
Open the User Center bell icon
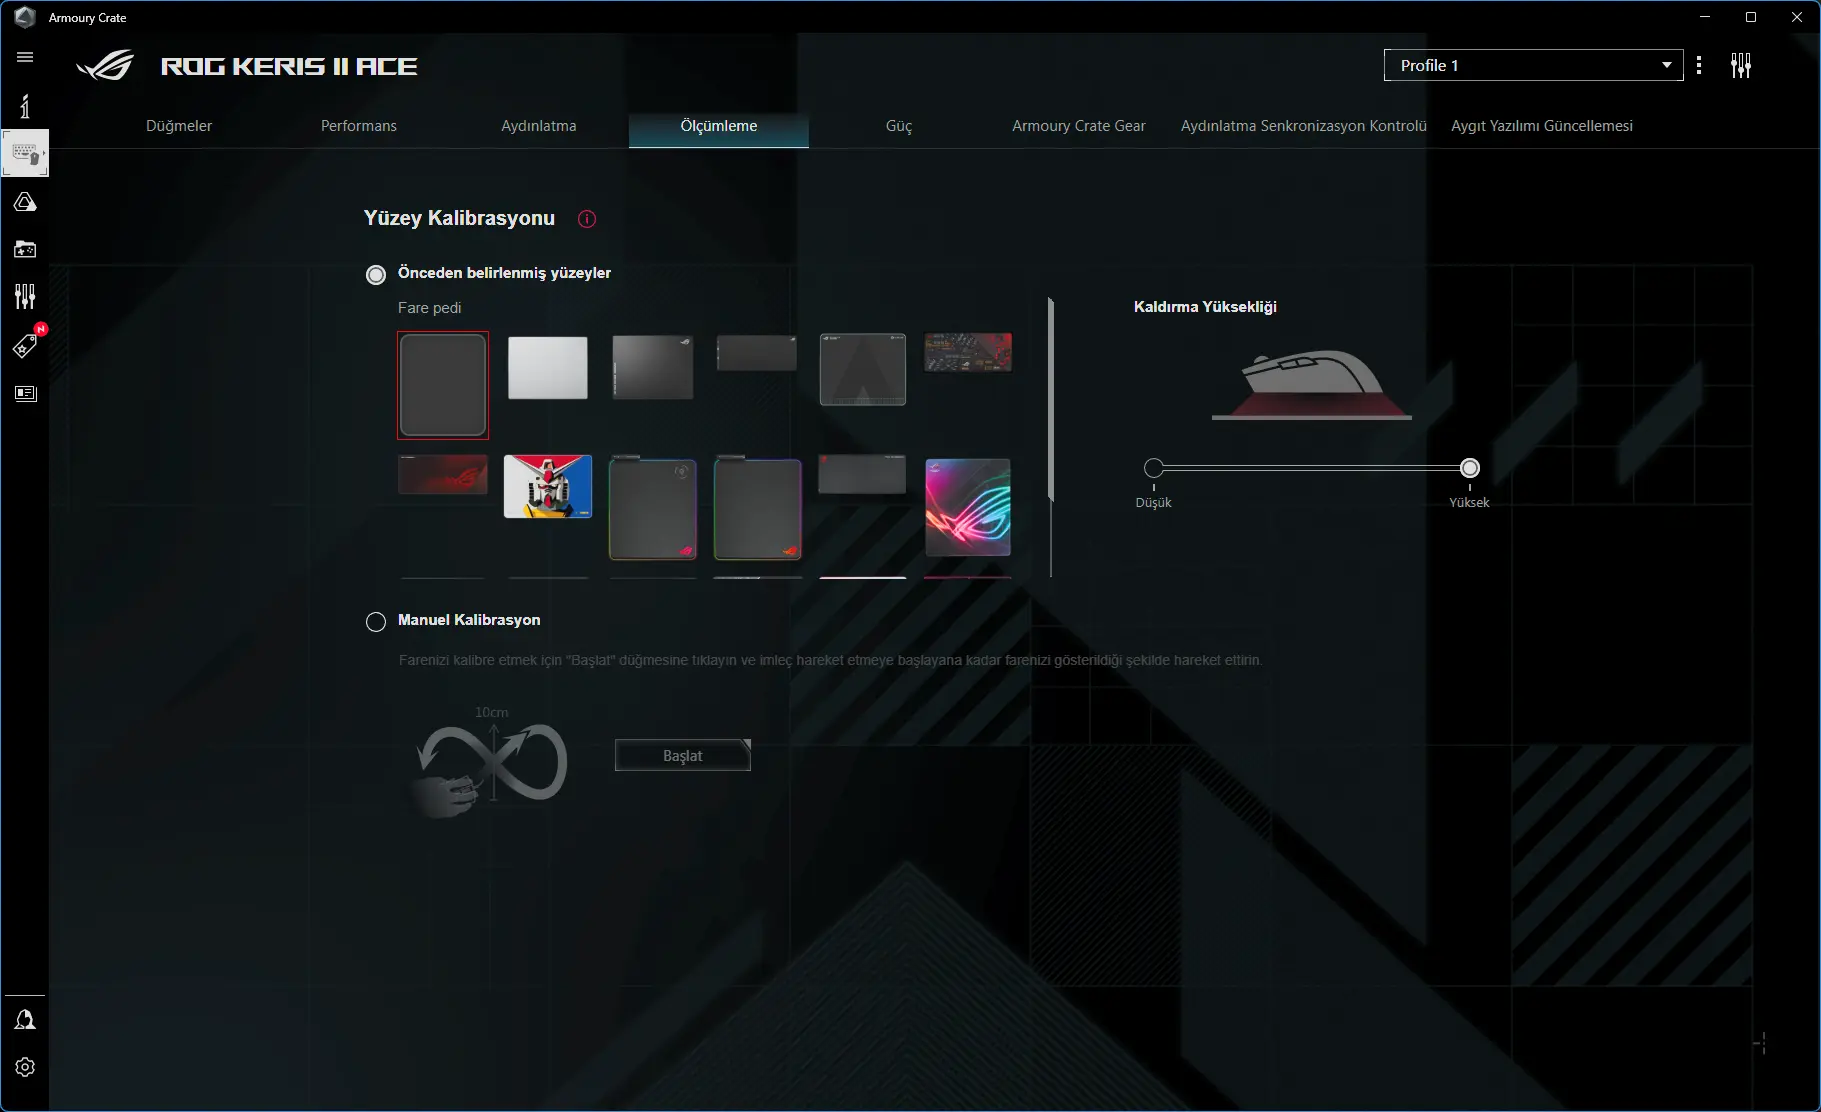(x=25, y=1020)
